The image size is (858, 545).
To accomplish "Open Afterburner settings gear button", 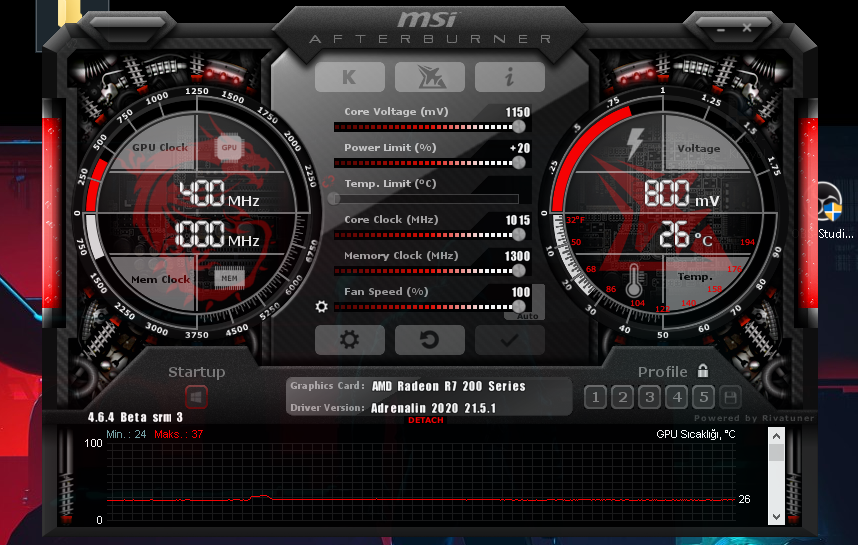I will pos(350,340).
